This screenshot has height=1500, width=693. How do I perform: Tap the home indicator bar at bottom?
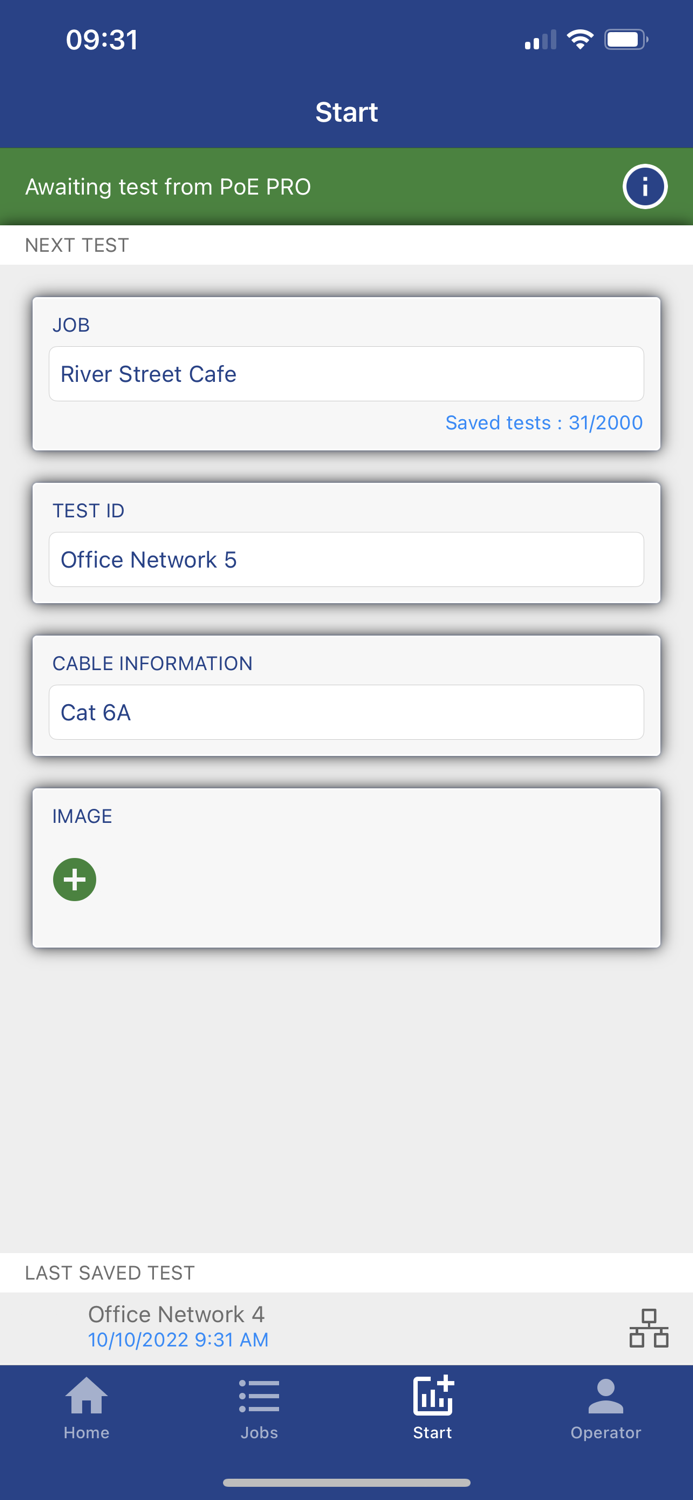(x=347, y=1483)
